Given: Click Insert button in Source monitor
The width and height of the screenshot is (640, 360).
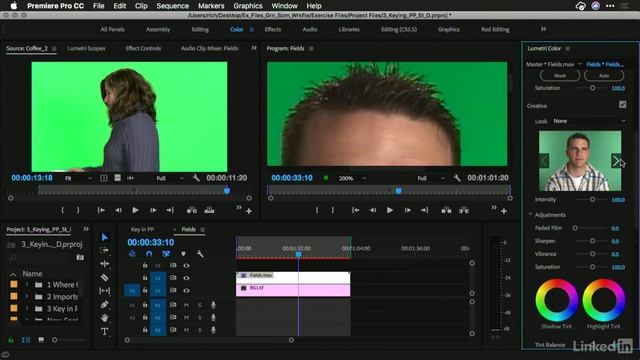Looking at the screenshot, I should (191, 210).
